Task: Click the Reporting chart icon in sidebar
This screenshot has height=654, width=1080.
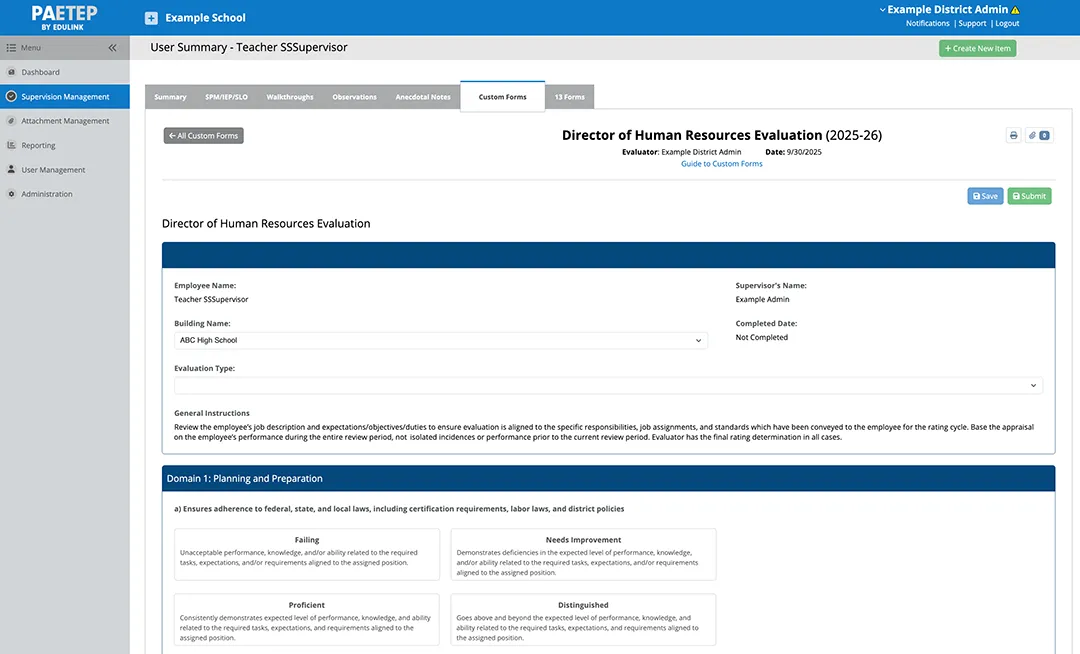Action: click(11, 145)
